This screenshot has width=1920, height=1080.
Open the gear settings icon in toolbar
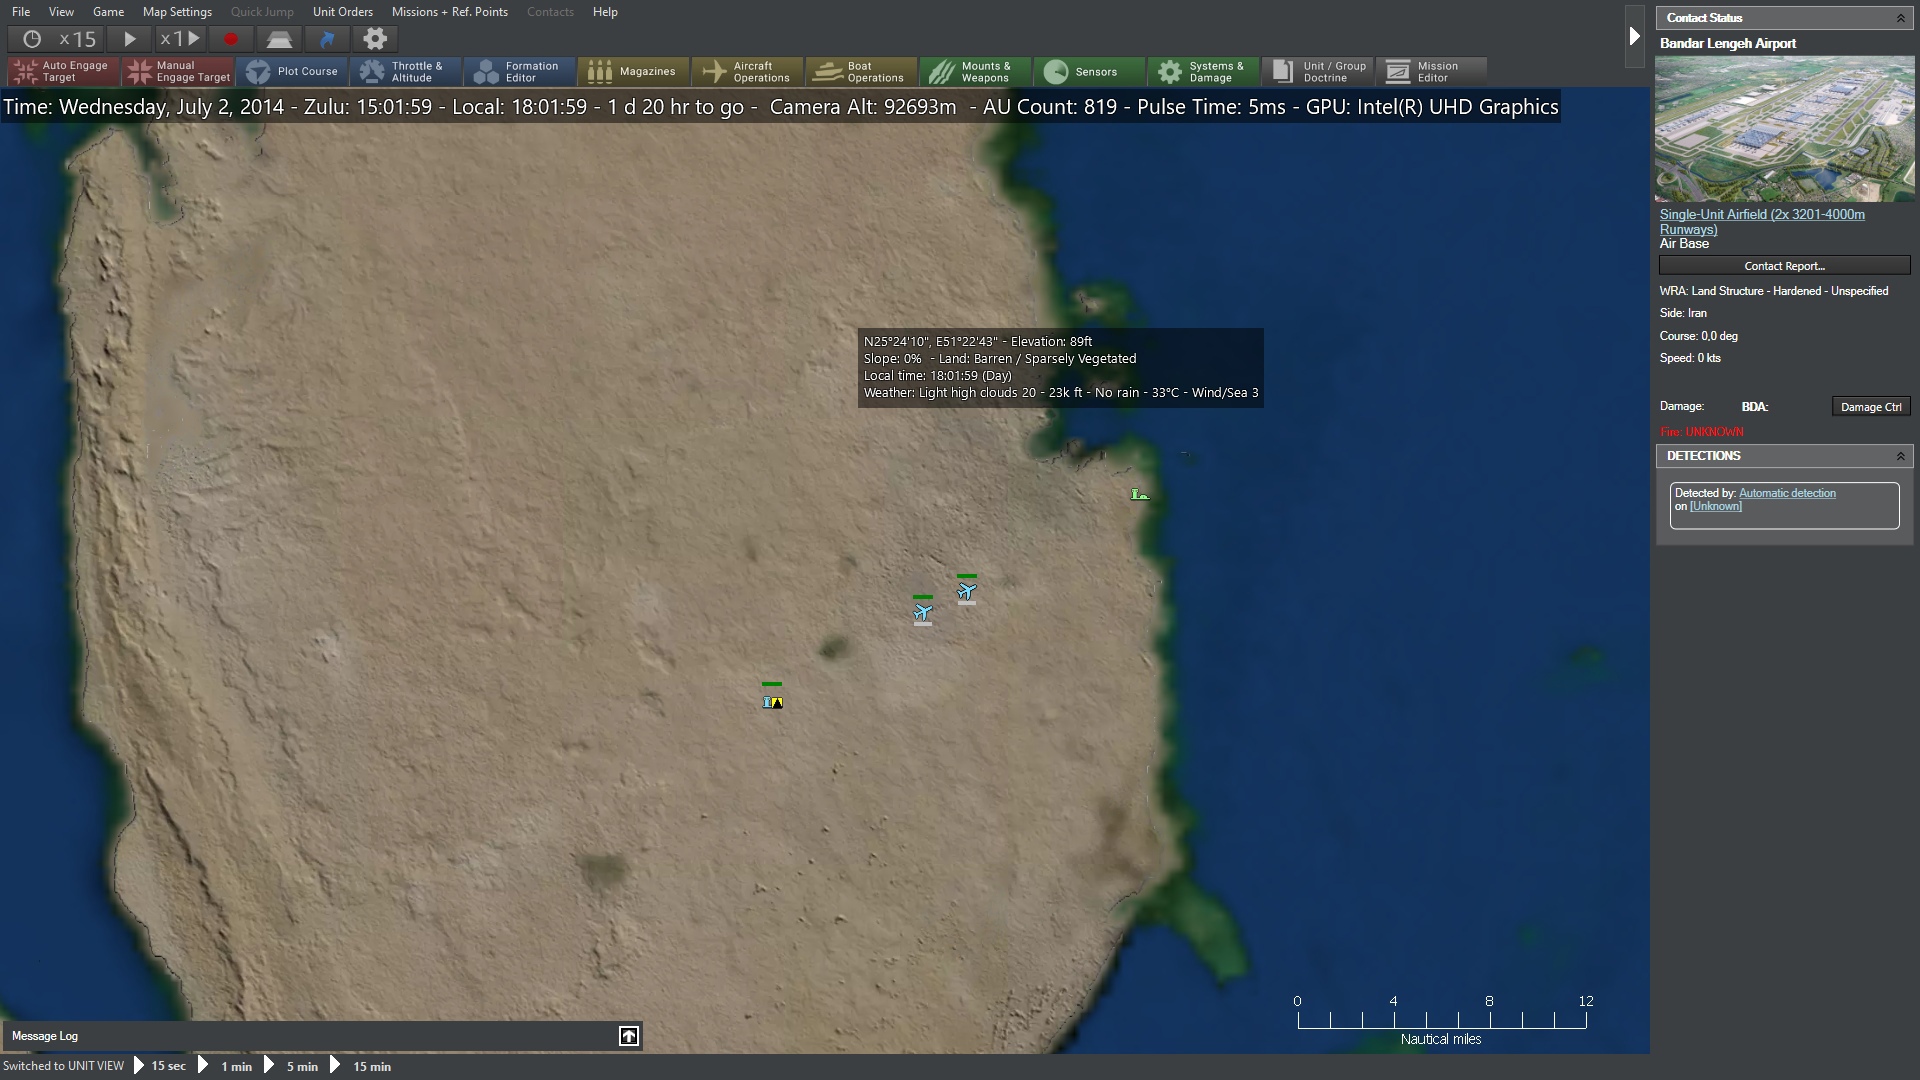(375, 39)
